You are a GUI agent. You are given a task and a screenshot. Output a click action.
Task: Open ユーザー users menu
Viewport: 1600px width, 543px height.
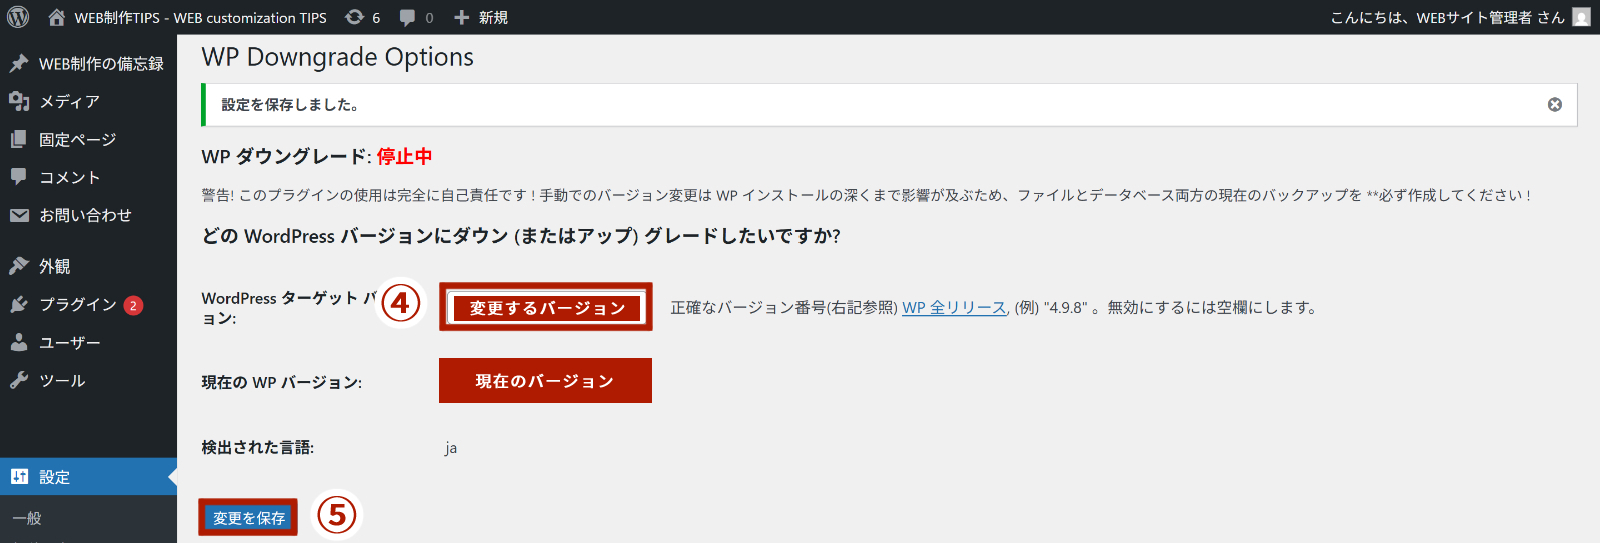pyautogui.click(x=69, y=342)
